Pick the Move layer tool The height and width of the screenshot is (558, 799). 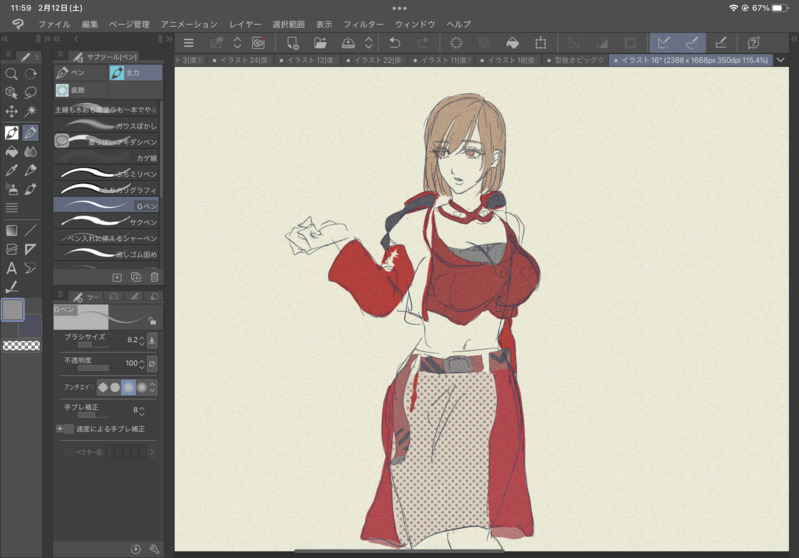tap(11, 112)
